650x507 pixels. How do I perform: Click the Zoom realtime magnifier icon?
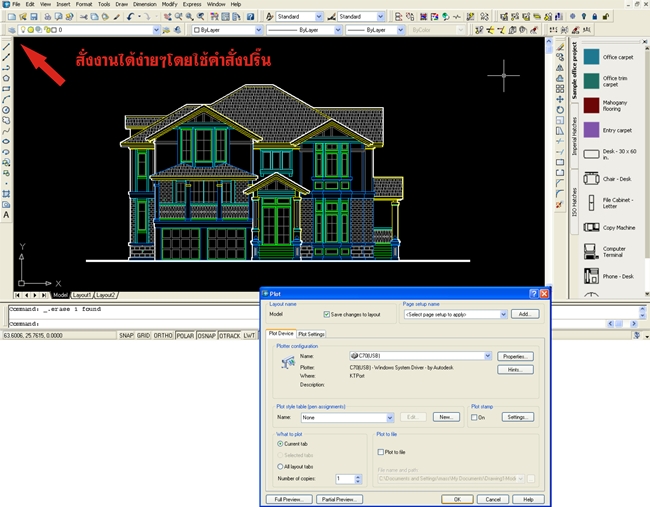coord(179,17)
